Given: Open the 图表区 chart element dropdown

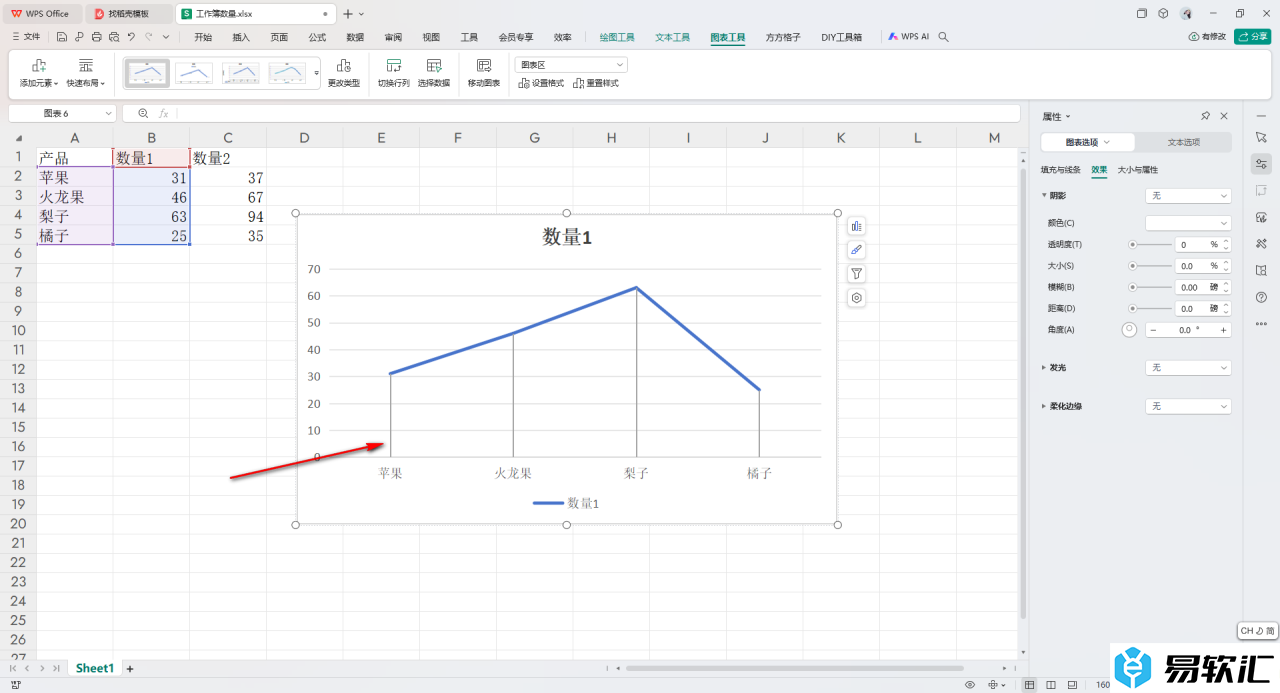Looking at the screenshot, I should (571, 64).
